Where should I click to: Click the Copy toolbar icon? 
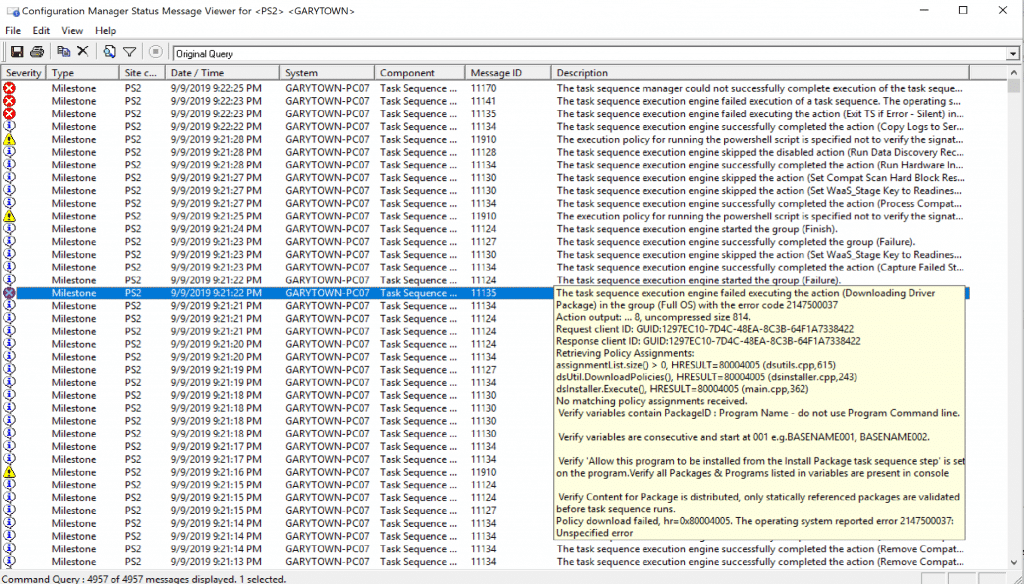click(x=63, y=52)
